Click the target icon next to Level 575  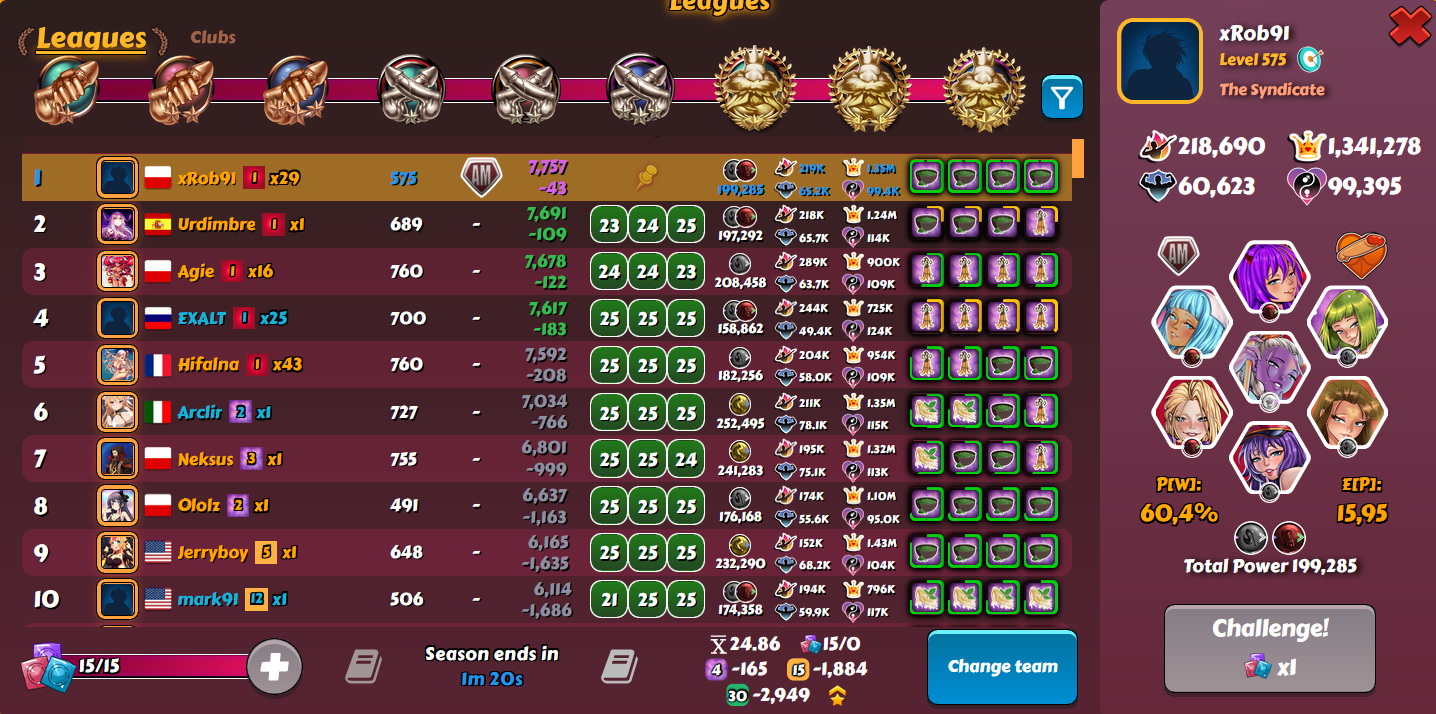point(1310,59)
